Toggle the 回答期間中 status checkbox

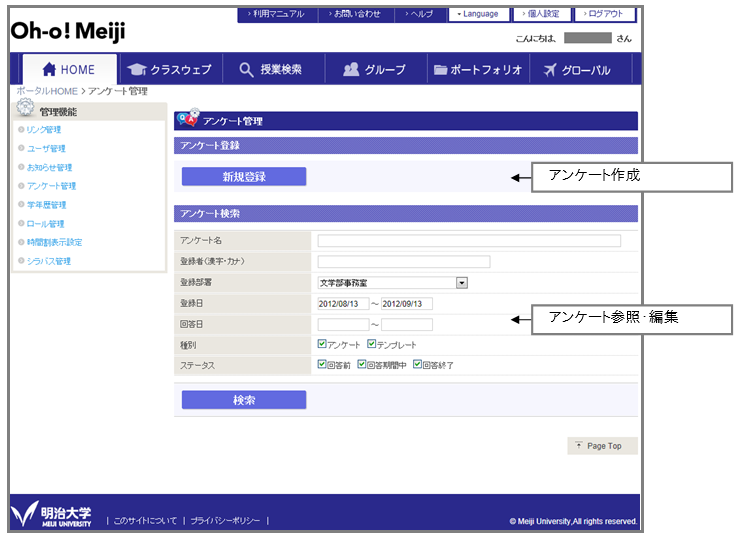[x=362, y=364]
